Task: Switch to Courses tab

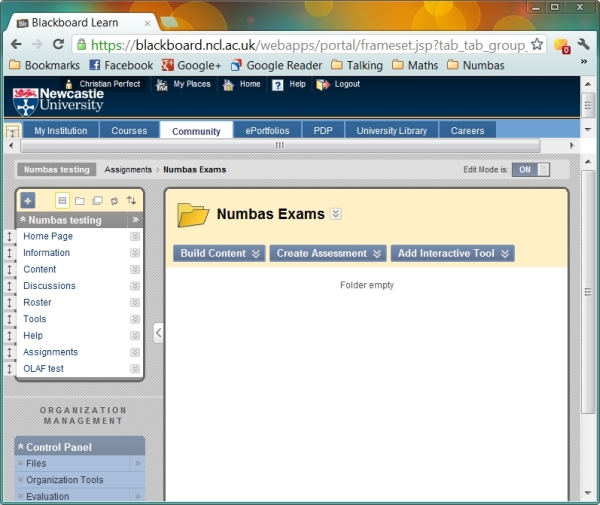Action: click(129, 130)
